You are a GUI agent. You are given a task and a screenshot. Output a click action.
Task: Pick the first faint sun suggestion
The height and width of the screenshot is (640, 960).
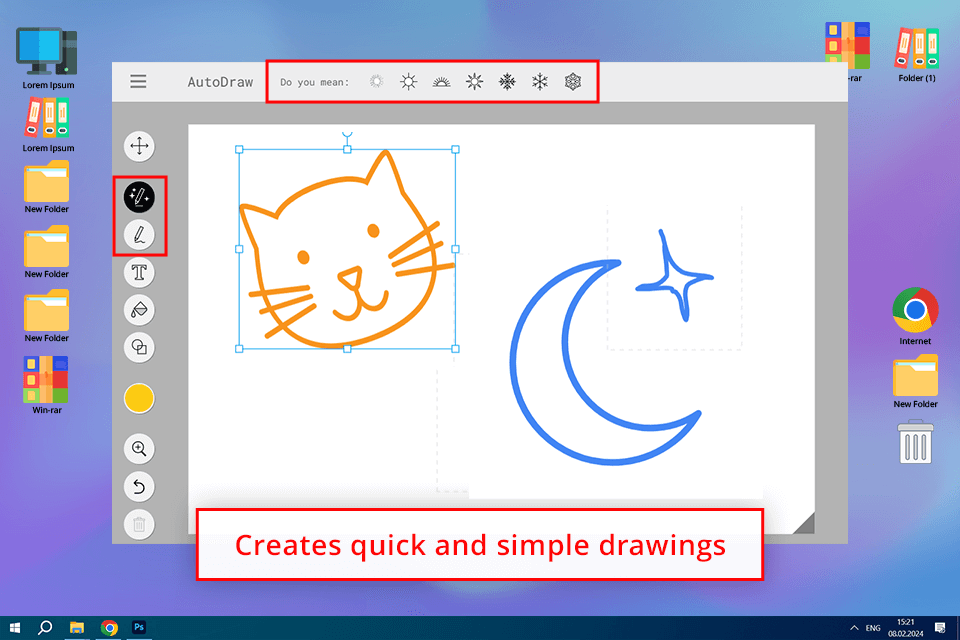(x=377, y=81)
